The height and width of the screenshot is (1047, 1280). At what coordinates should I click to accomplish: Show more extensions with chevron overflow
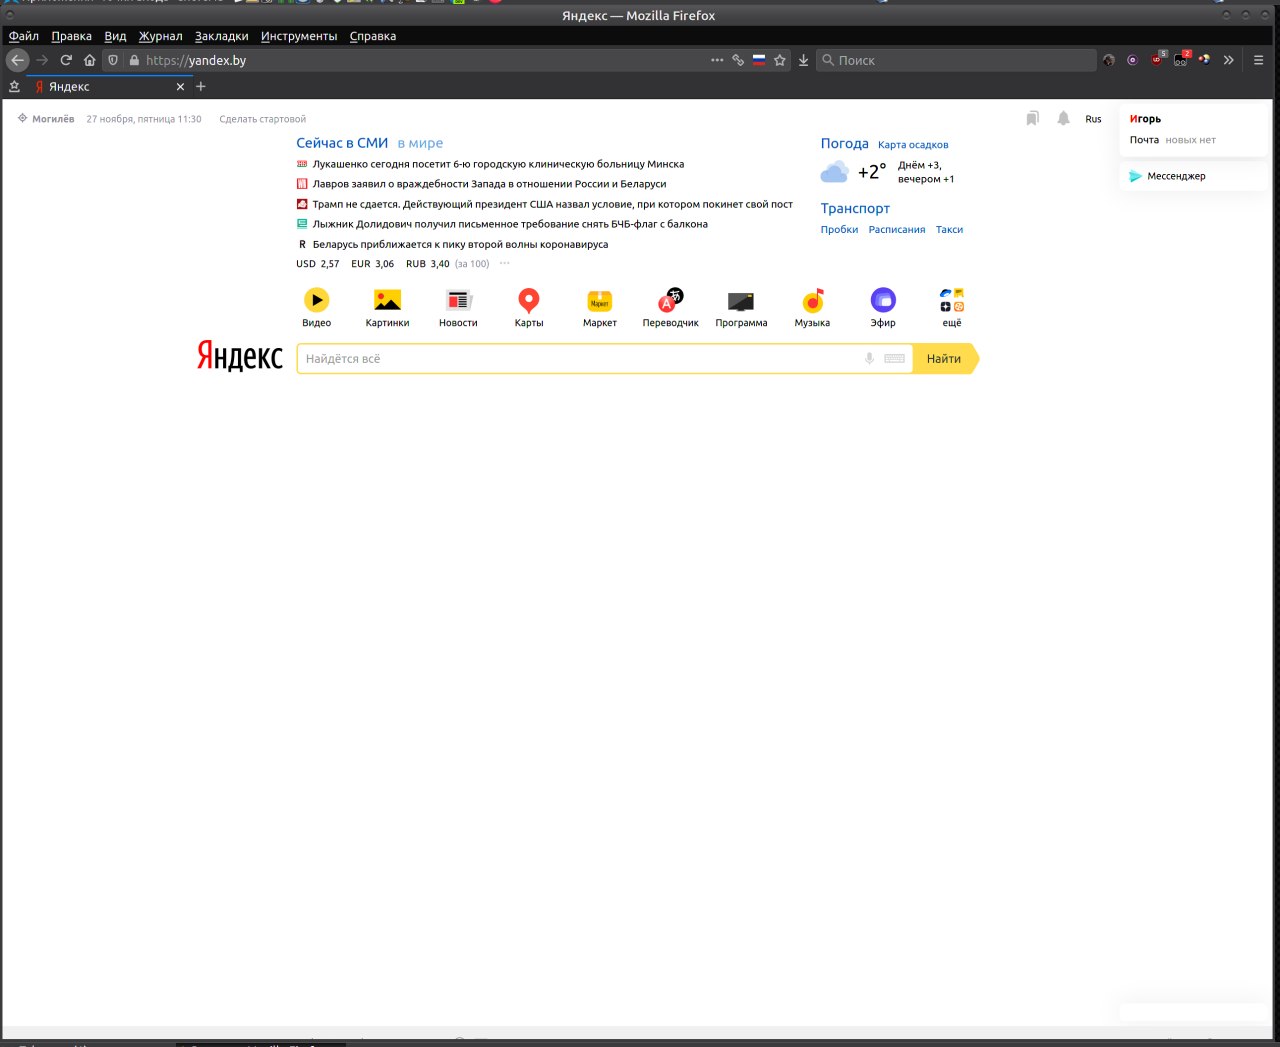coord(1229,60)
